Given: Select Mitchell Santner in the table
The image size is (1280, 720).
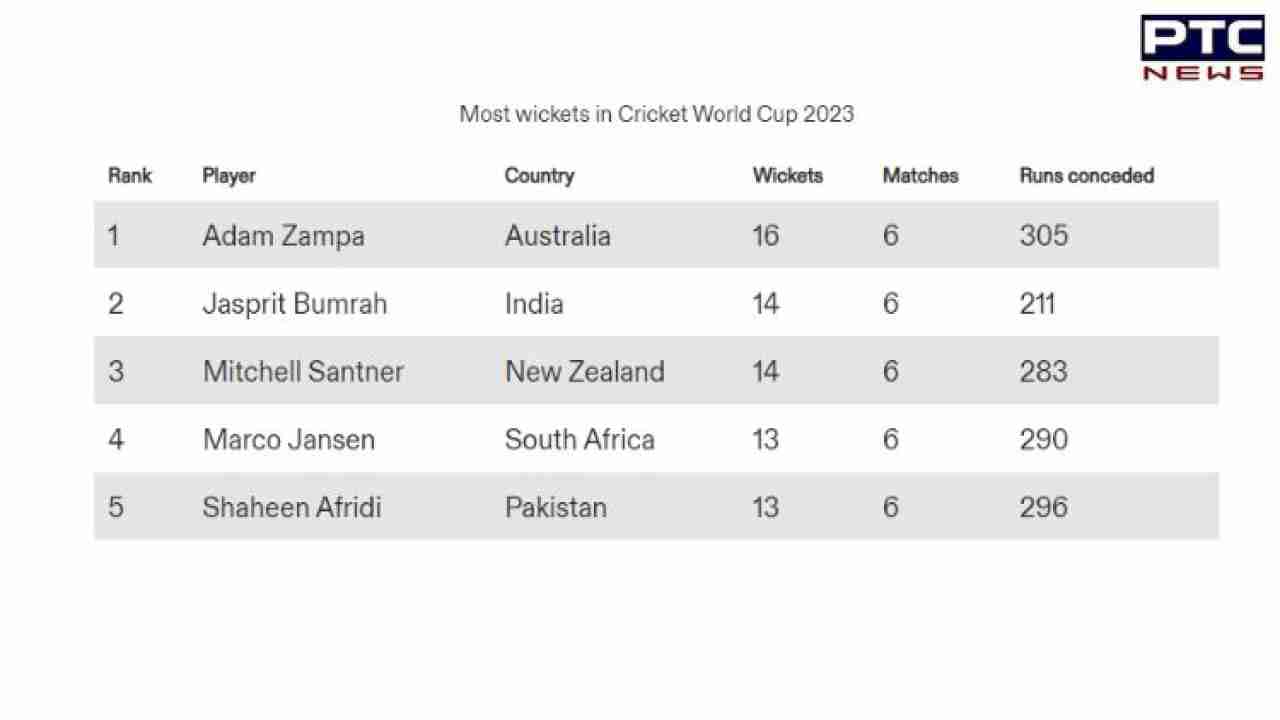Looking at the screenshot, I should [303, 372].
